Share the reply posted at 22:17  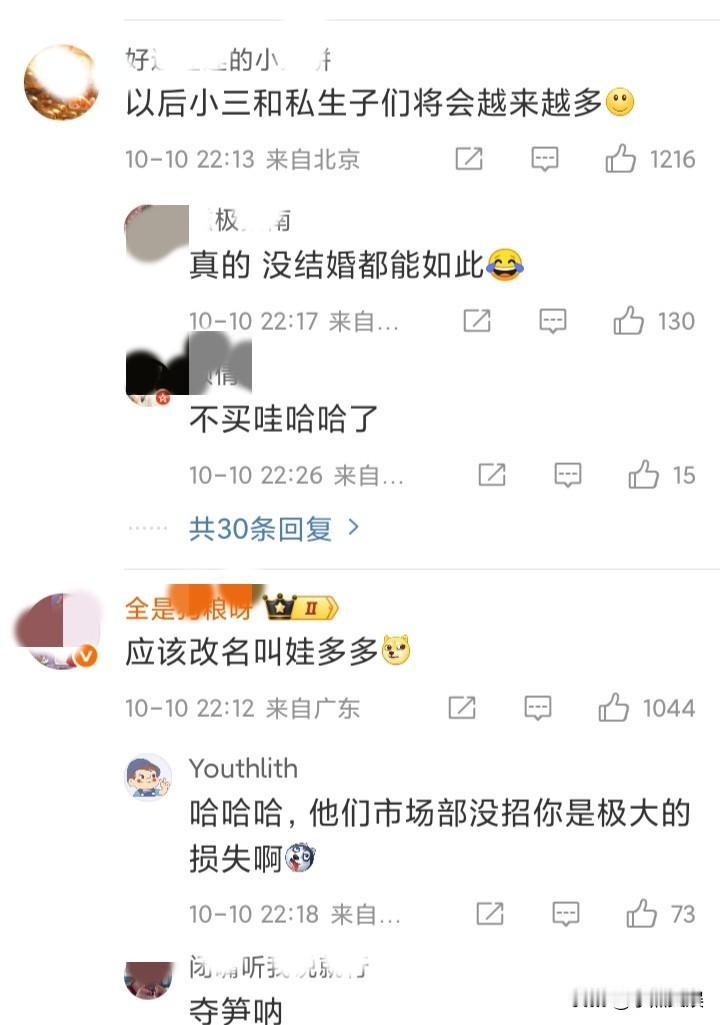pyautogui.click(x=477, y=320)
